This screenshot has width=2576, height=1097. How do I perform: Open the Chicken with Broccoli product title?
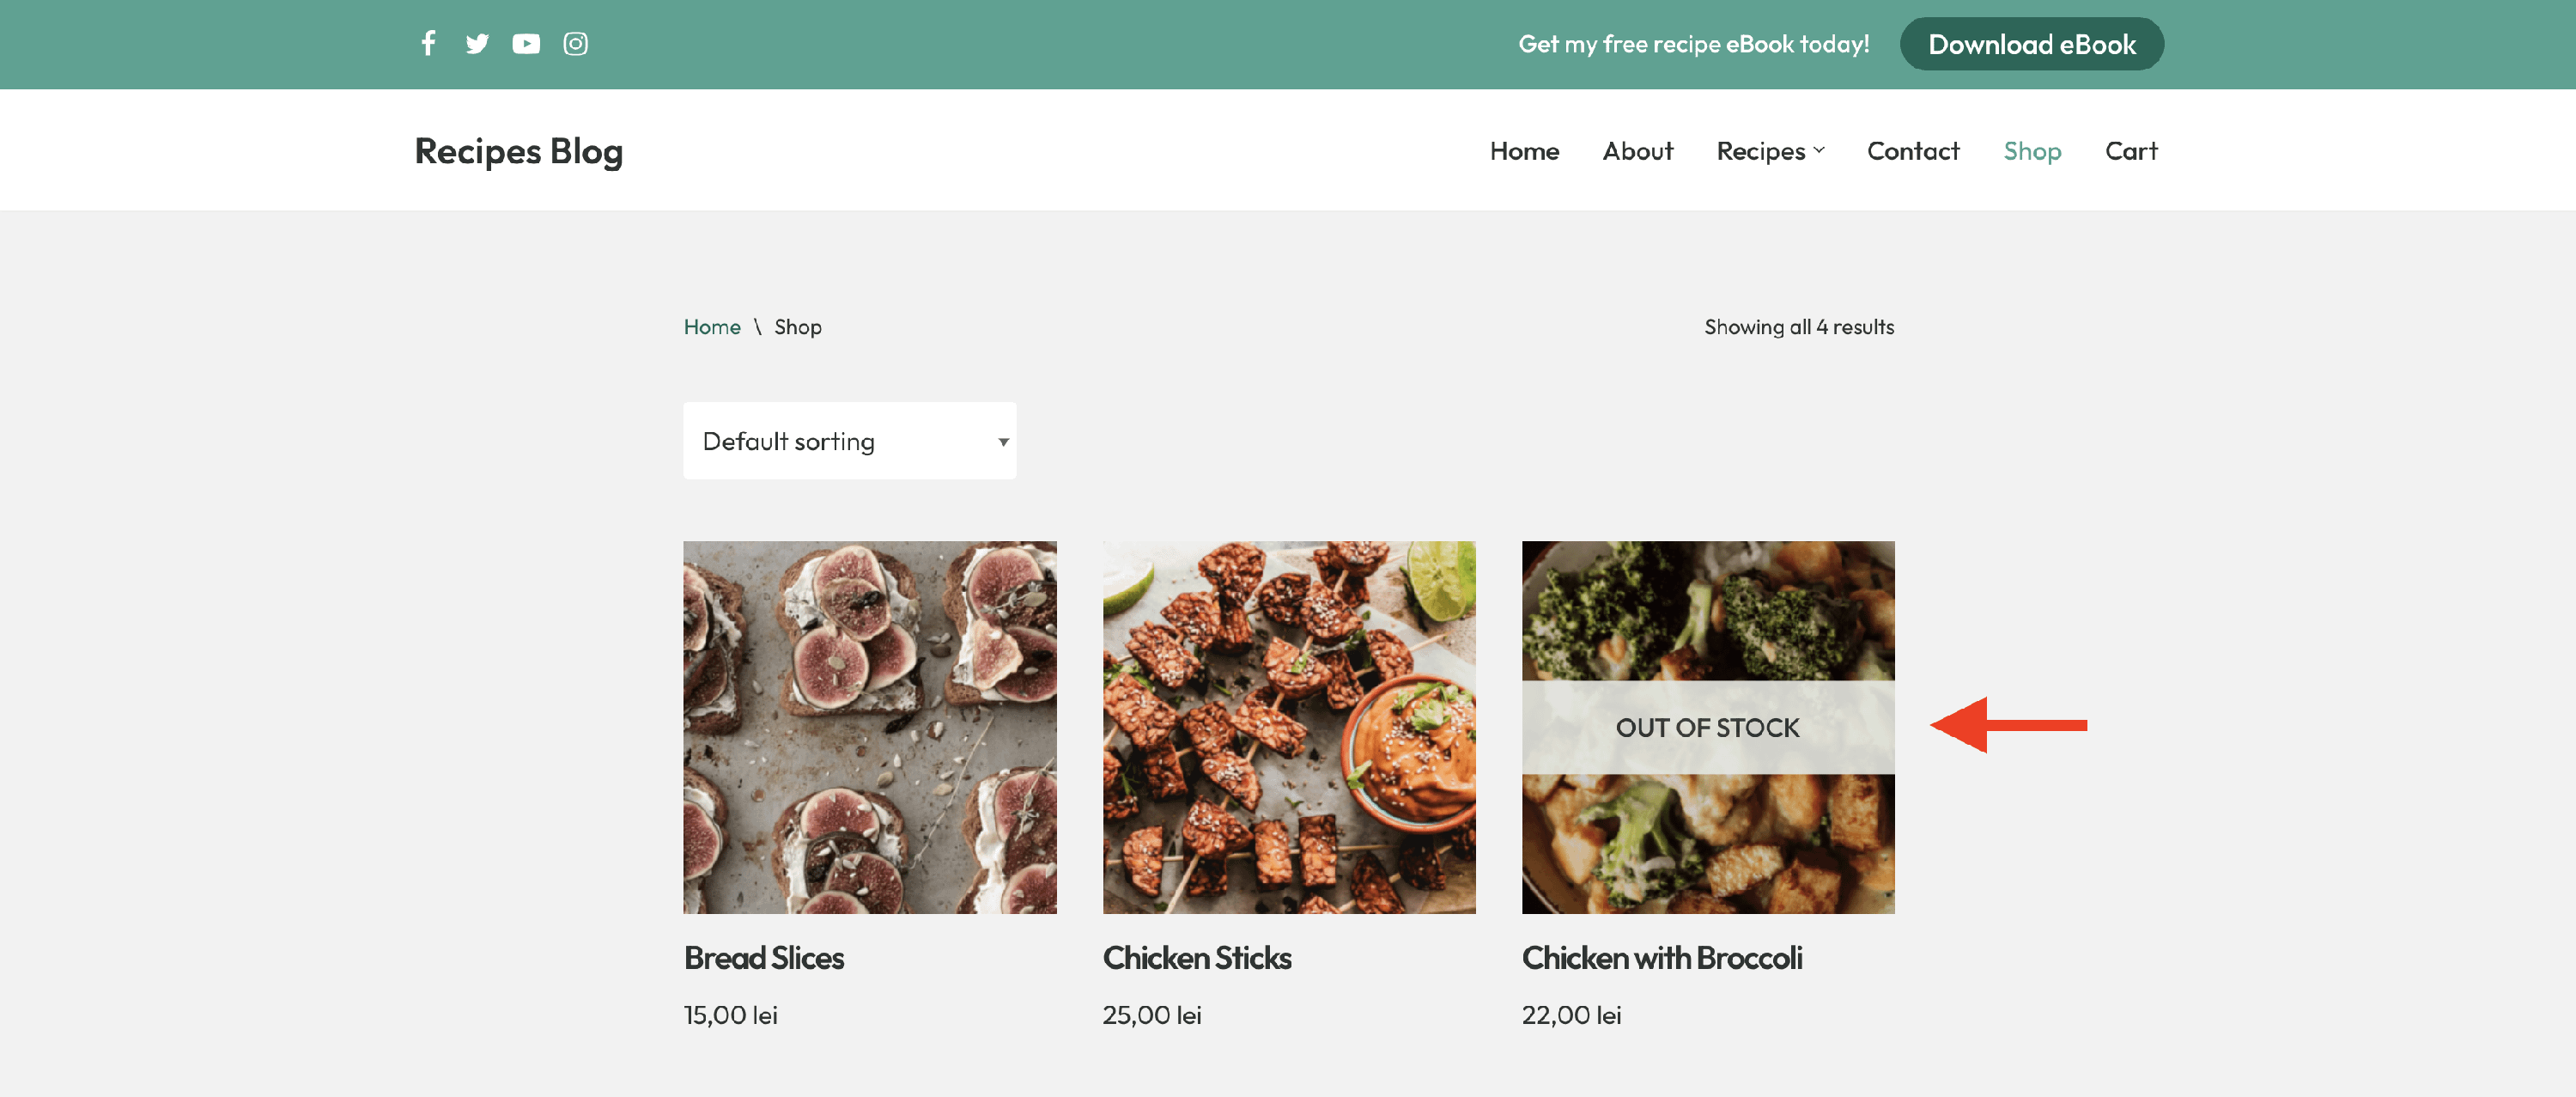[1661, 958]
